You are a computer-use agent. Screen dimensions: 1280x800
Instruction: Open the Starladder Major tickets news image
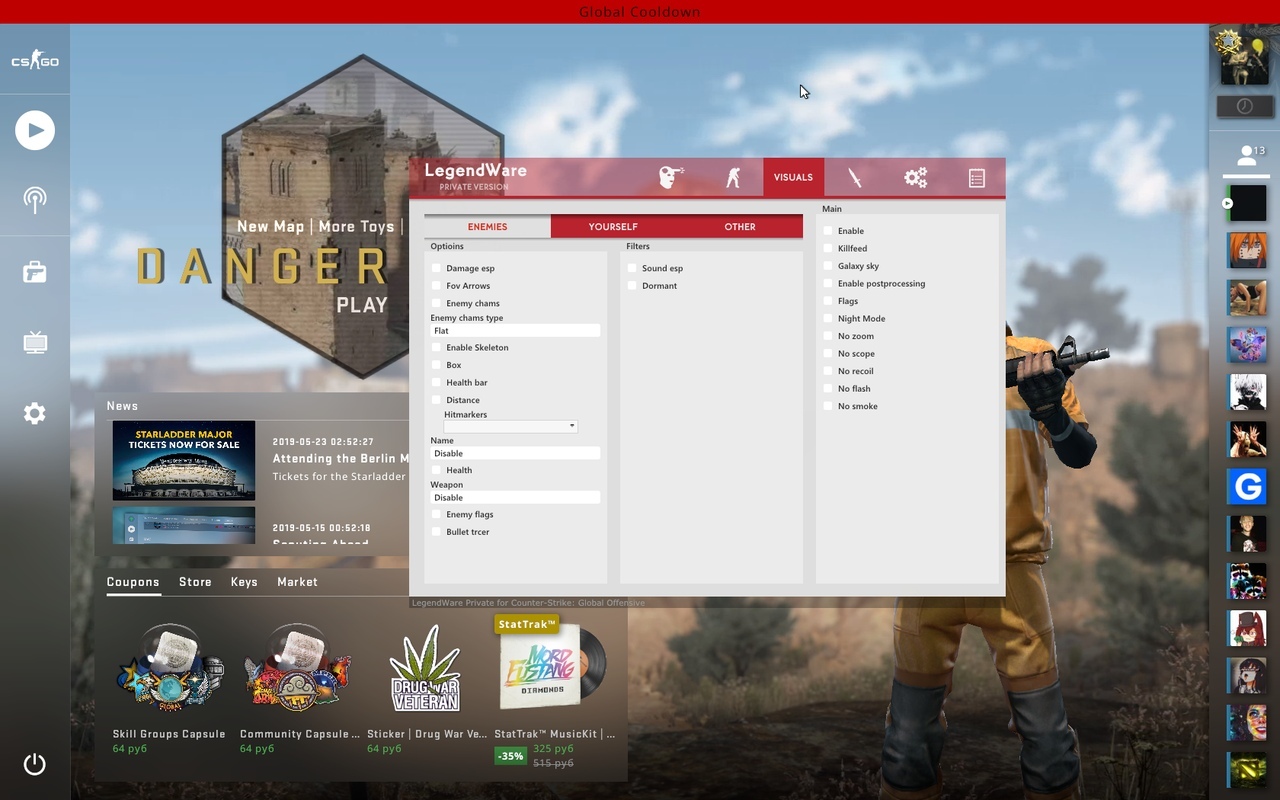[184, 460]
